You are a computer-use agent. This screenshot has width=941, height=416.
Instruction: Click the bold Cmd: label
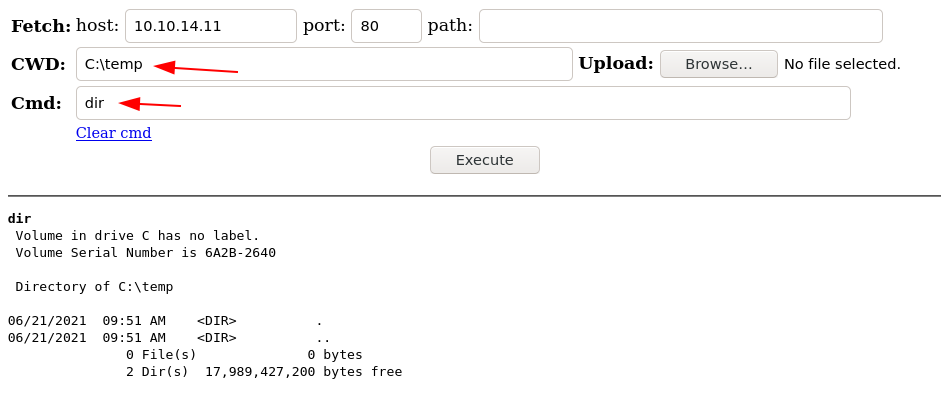36,103
